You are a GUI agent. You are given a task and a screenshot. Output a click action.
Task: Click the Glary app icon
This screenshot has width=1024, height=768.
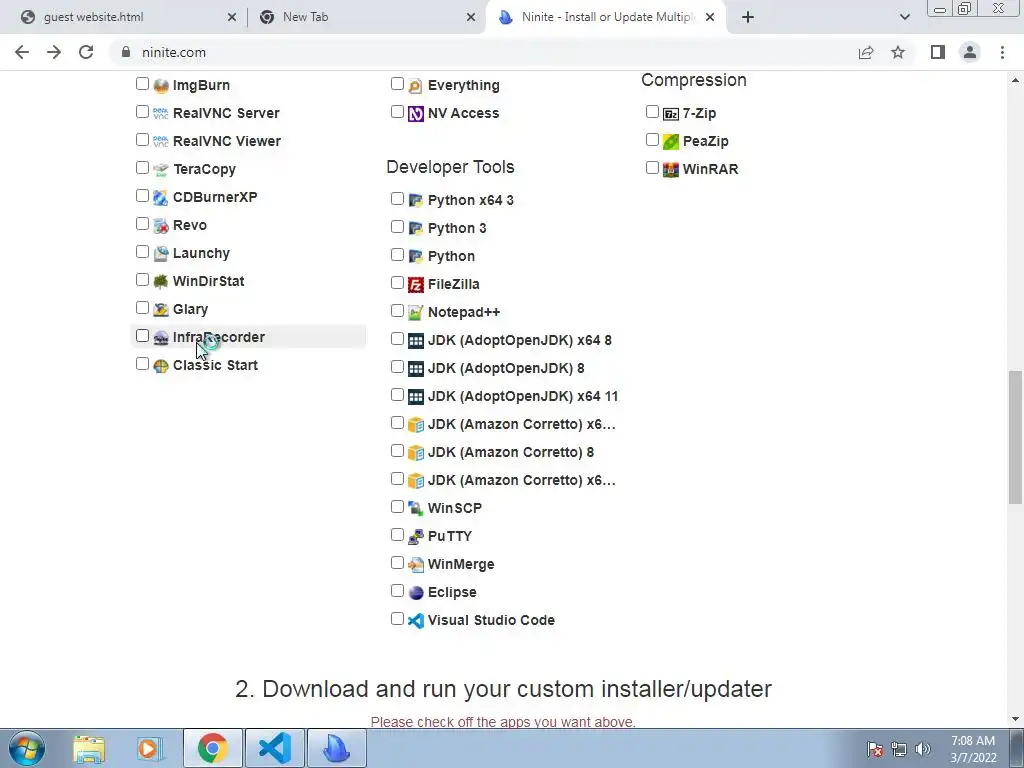(x=161, y=310)
